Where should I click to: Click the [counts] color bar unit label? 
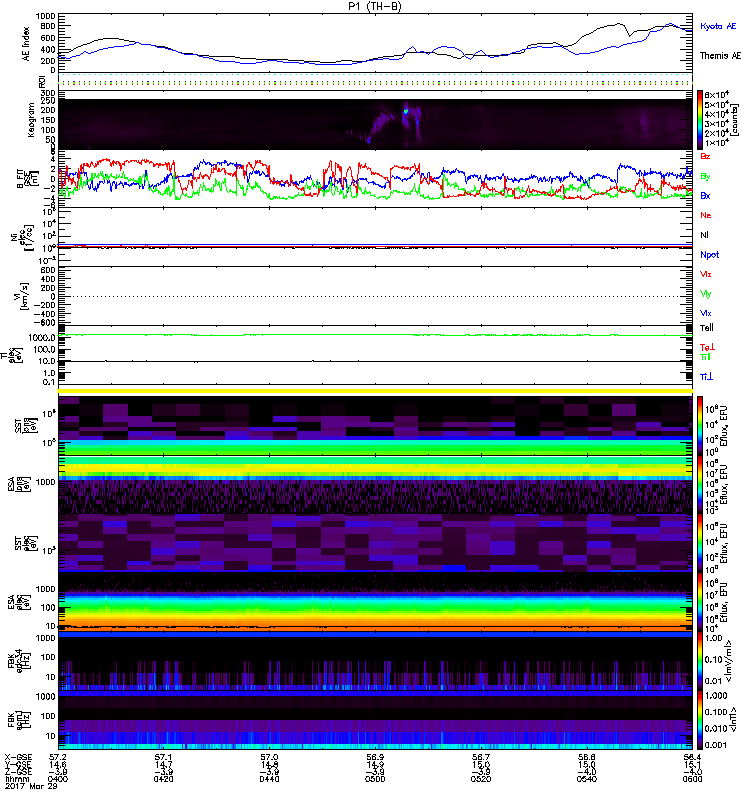point(736,120)
